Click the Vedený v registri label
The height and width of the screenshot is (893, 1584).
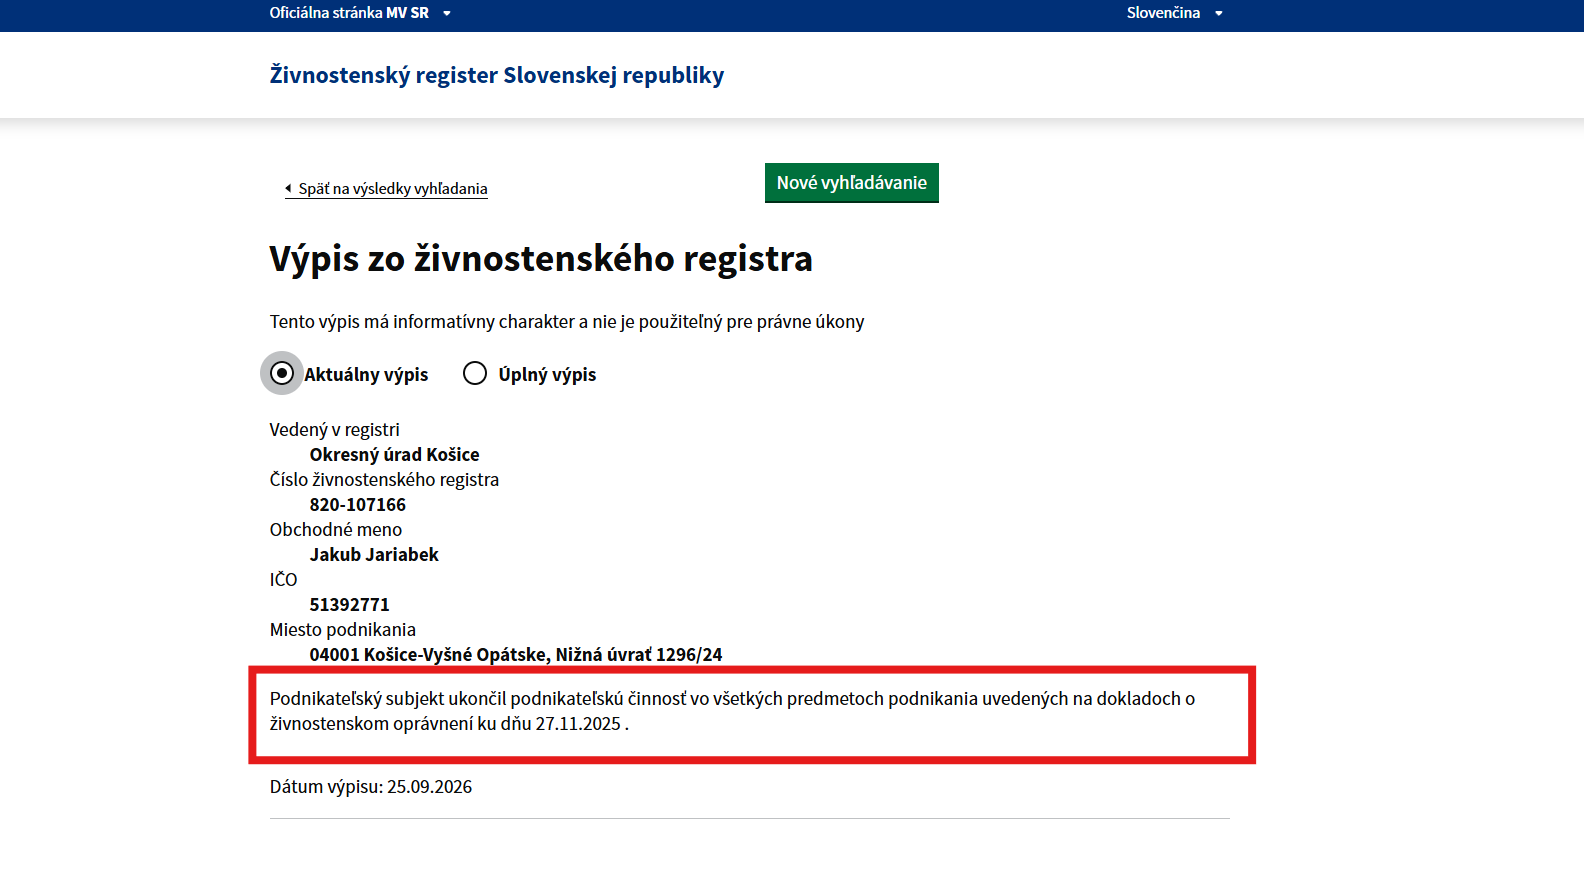335,429
